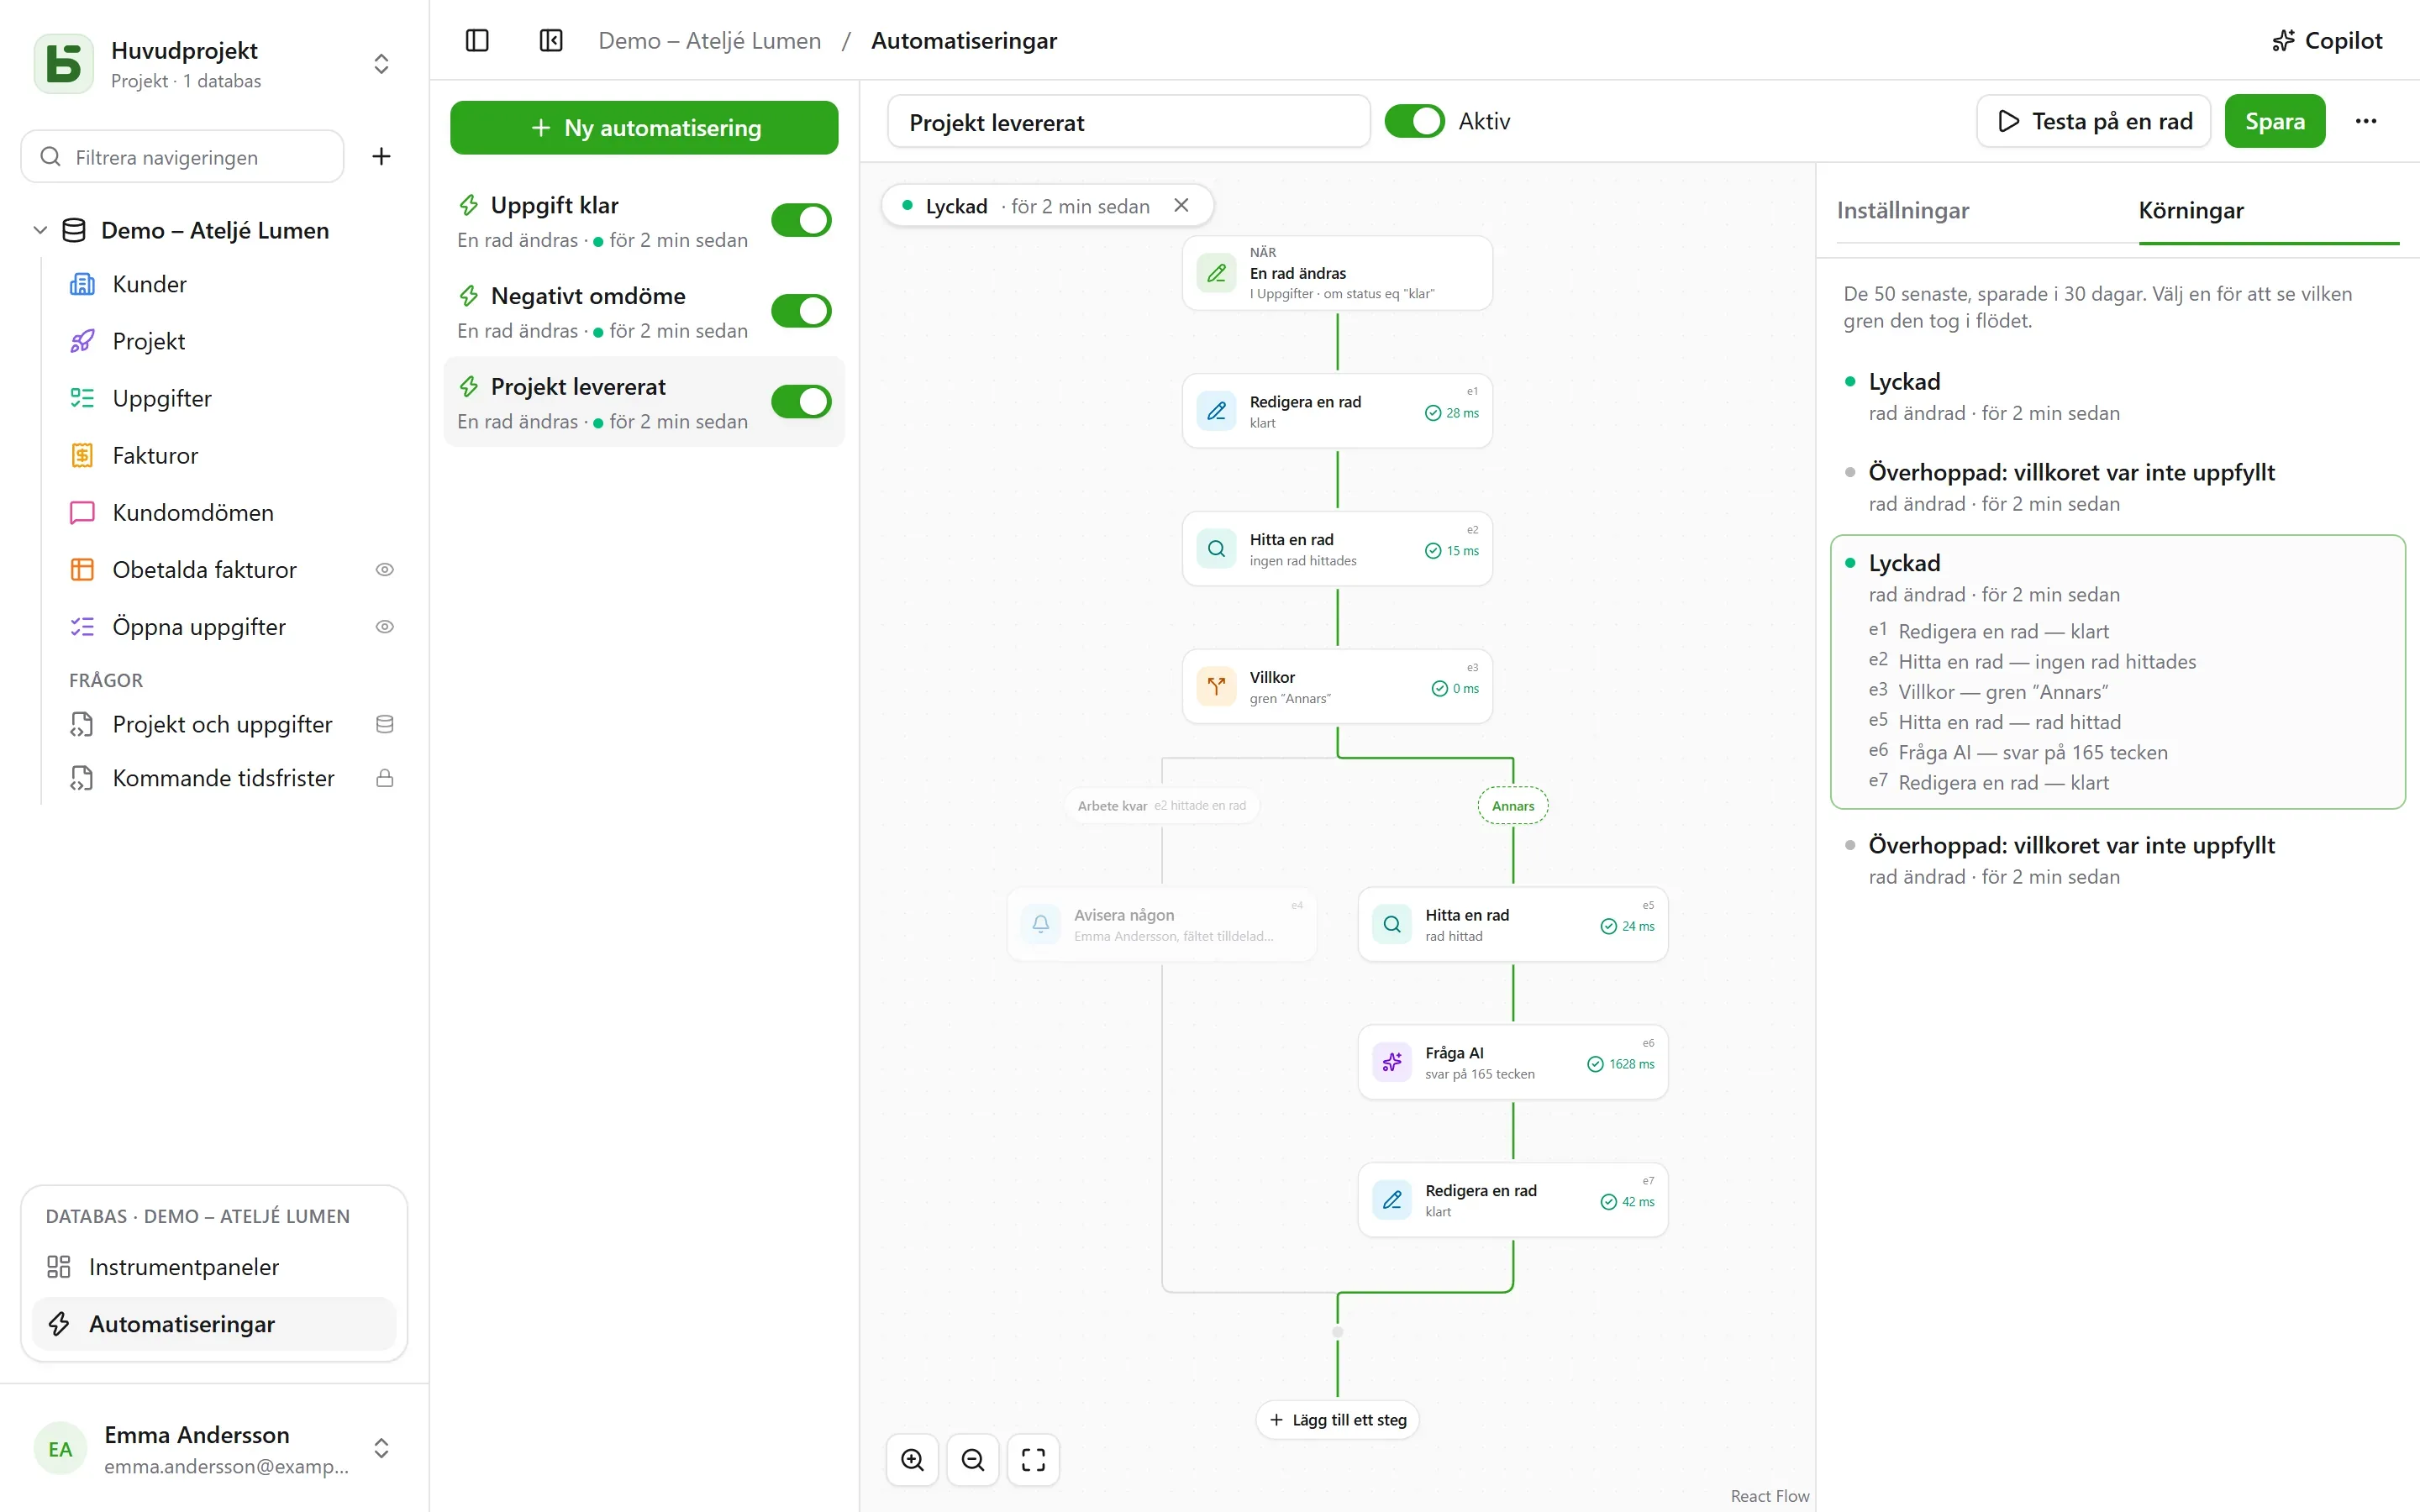2420x1512 pixels.
Task: Create Ny automatisering
Action: pyautogui.click(x=644, y=128)
